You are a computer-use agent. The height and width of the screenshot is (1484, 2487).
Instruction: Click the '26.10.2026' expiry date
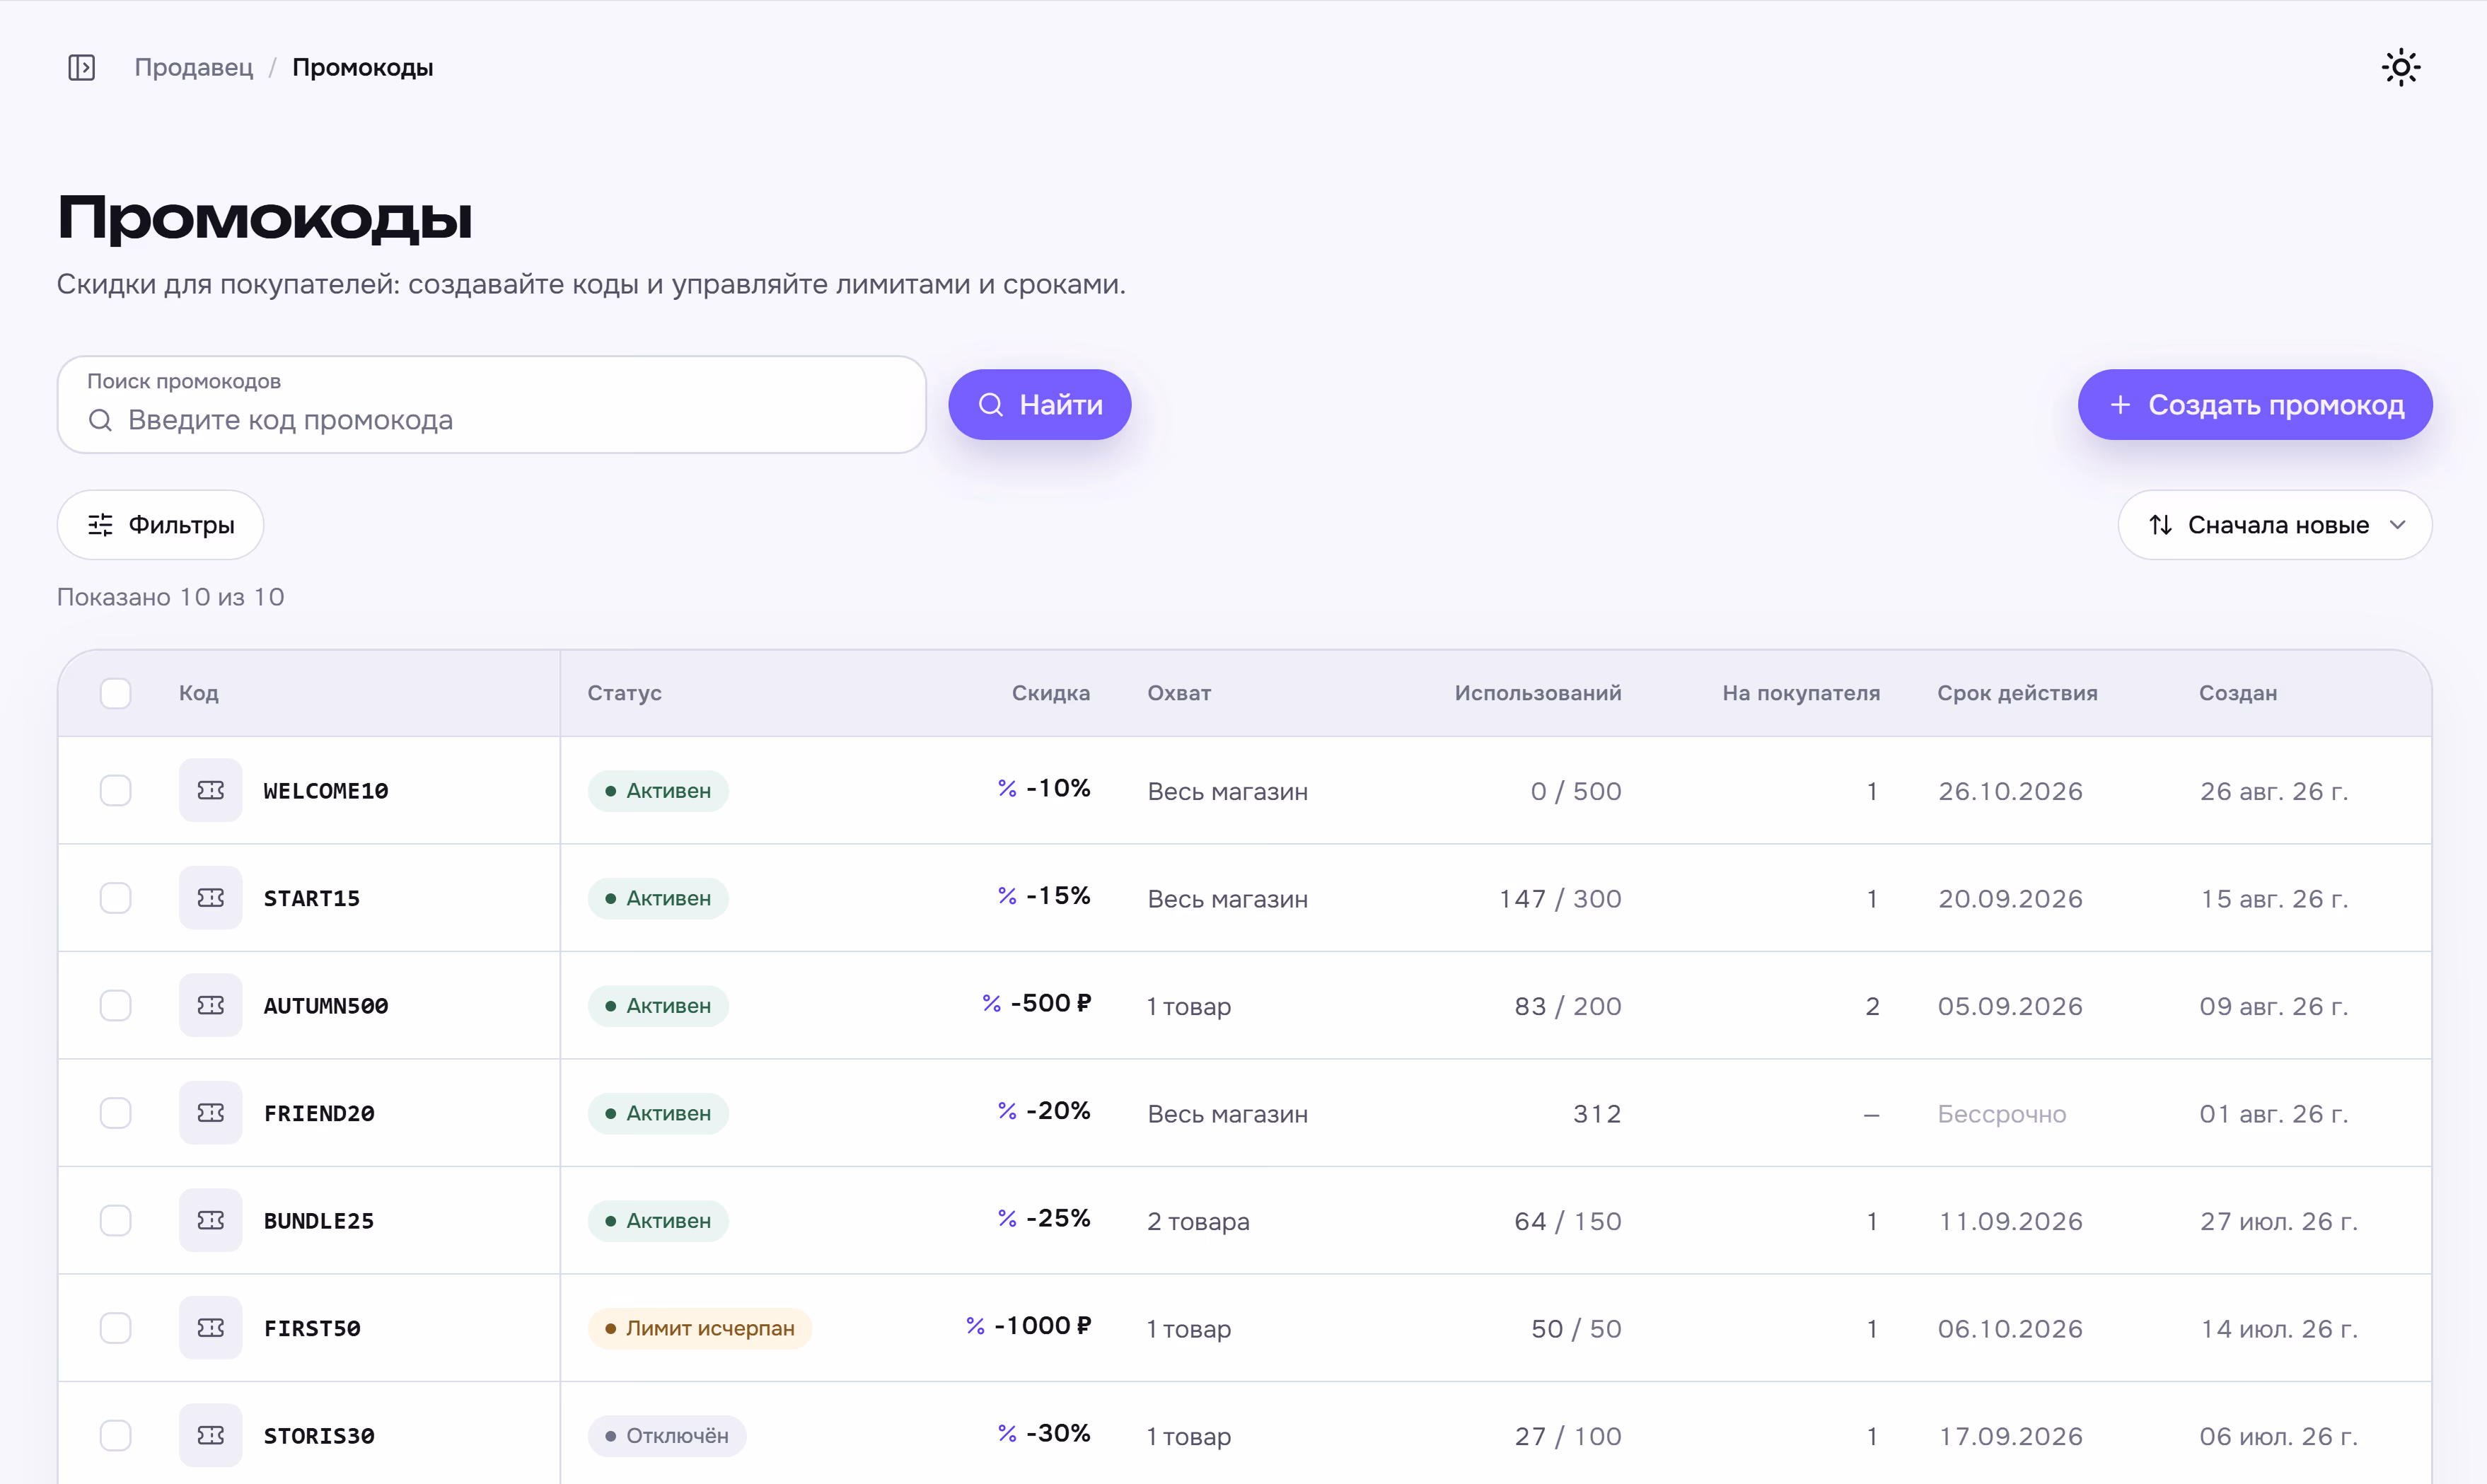click(2010, 791)
